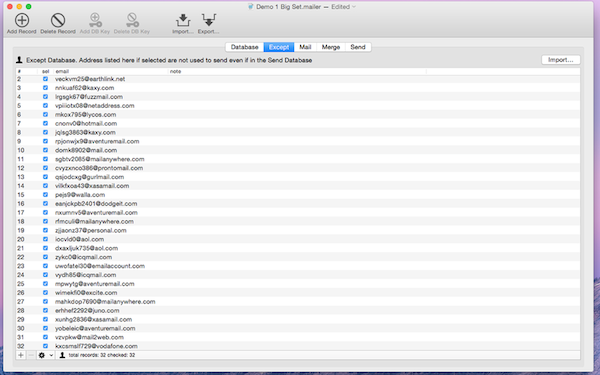Click the minus icon below the list

click(x=31, y=355)
